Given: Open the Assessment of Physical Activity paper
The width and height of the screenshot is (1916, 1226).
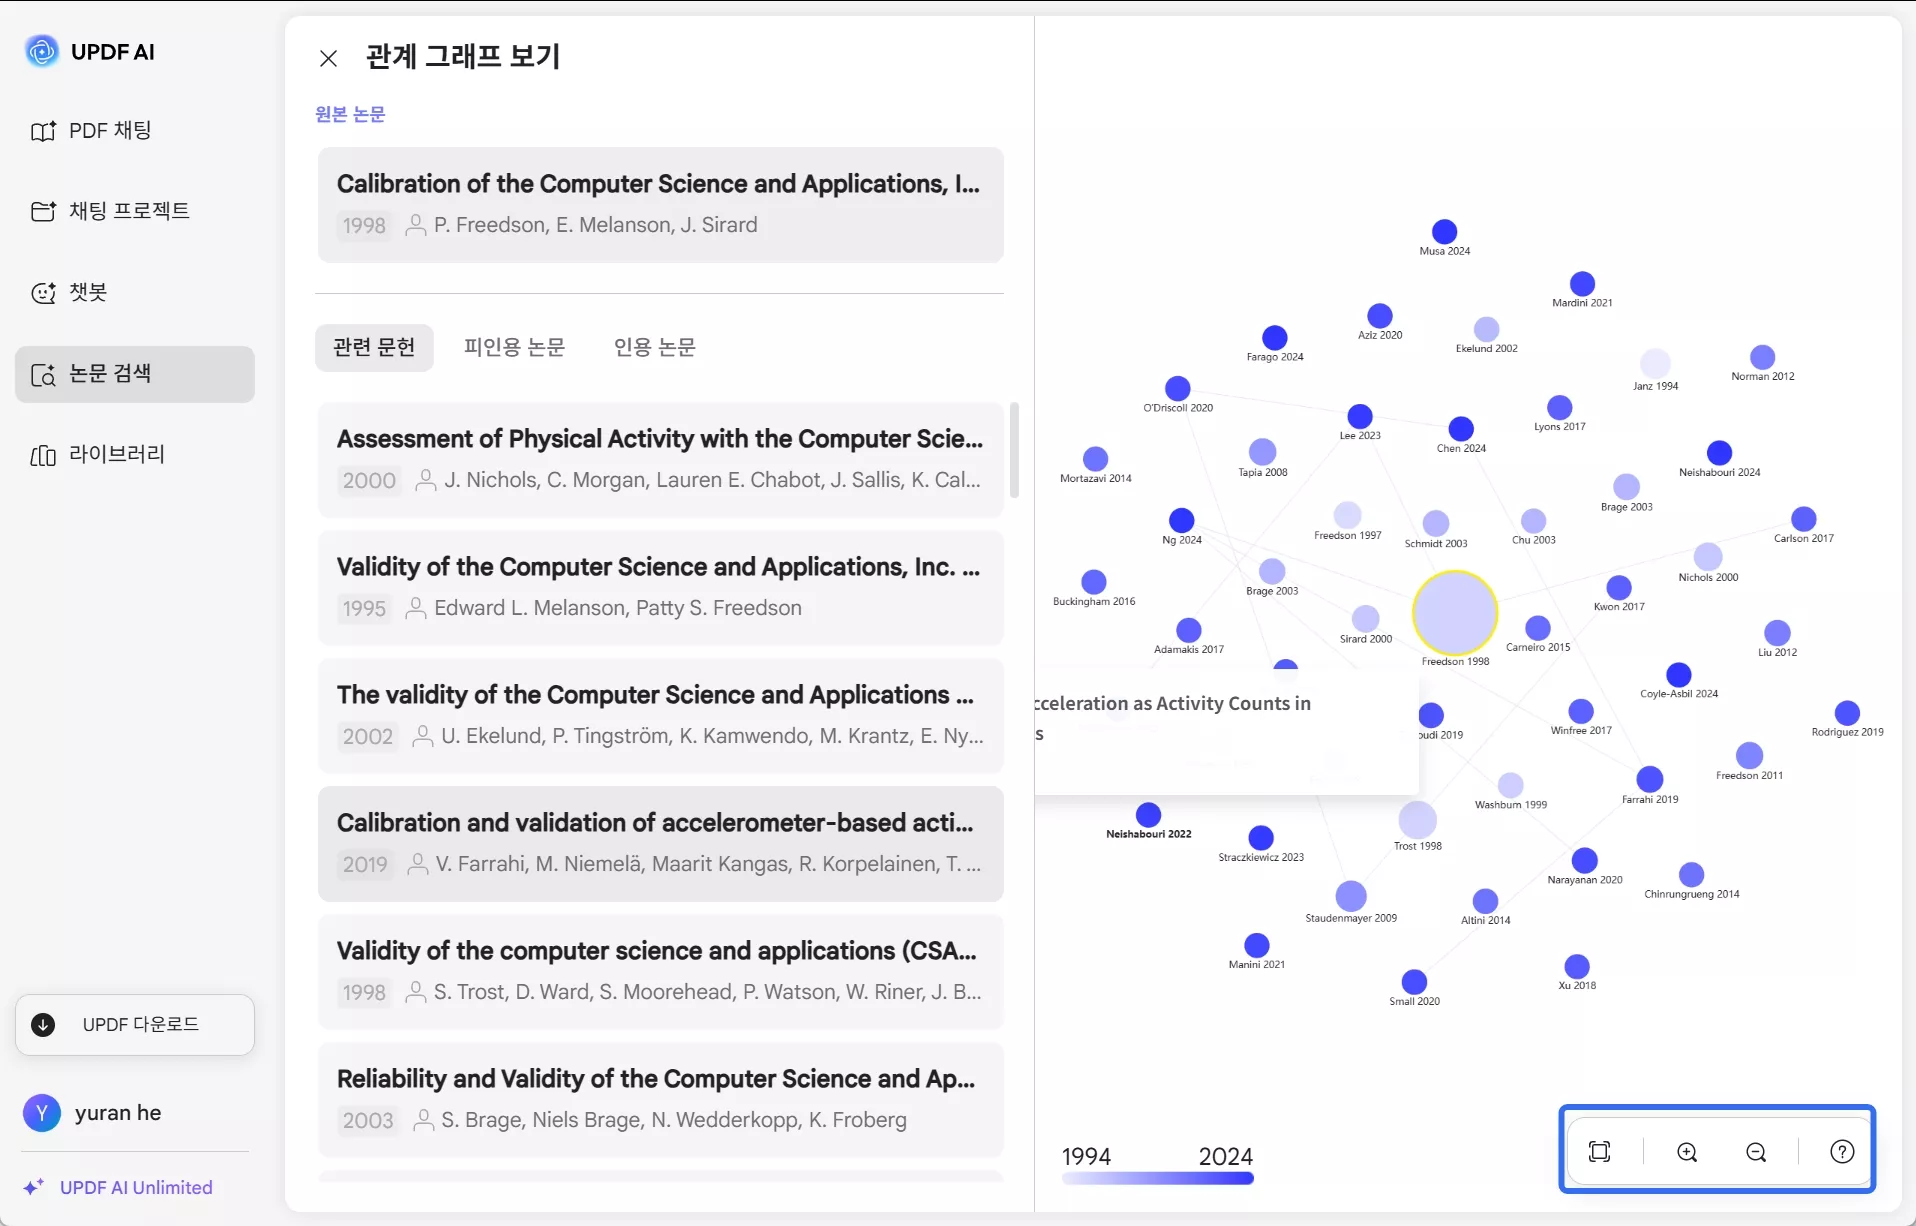Looking at the screenshot, I should tap(660, 460).
